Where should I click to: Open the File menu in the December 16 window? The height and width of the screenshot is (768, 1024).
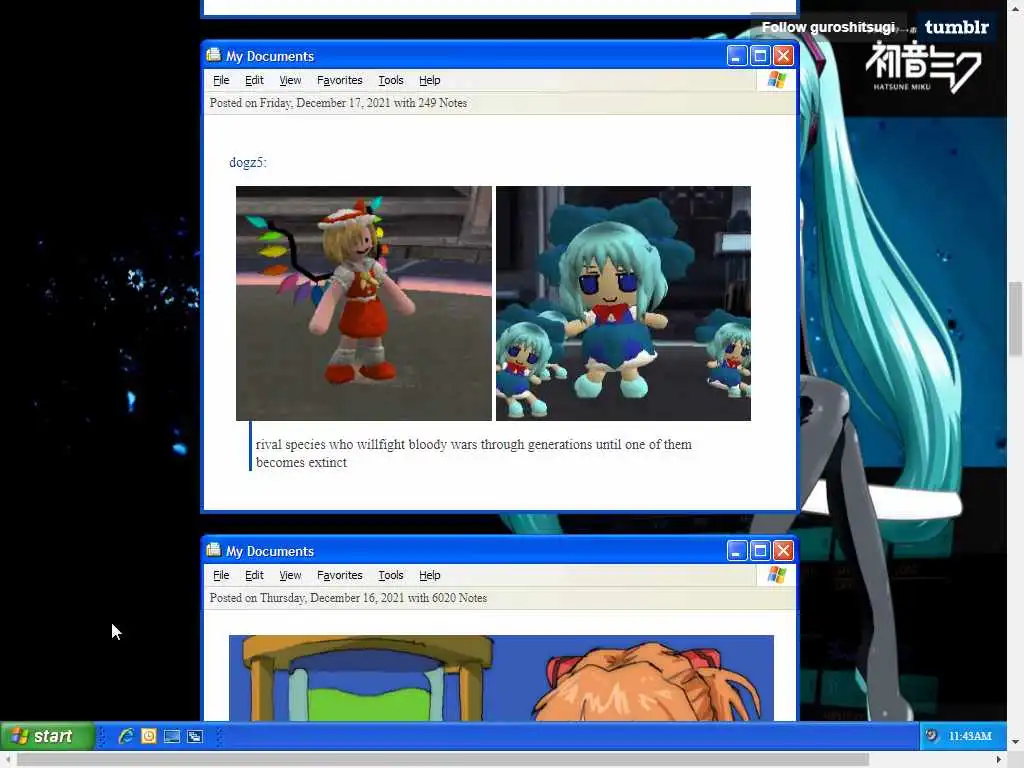[221, 575]
